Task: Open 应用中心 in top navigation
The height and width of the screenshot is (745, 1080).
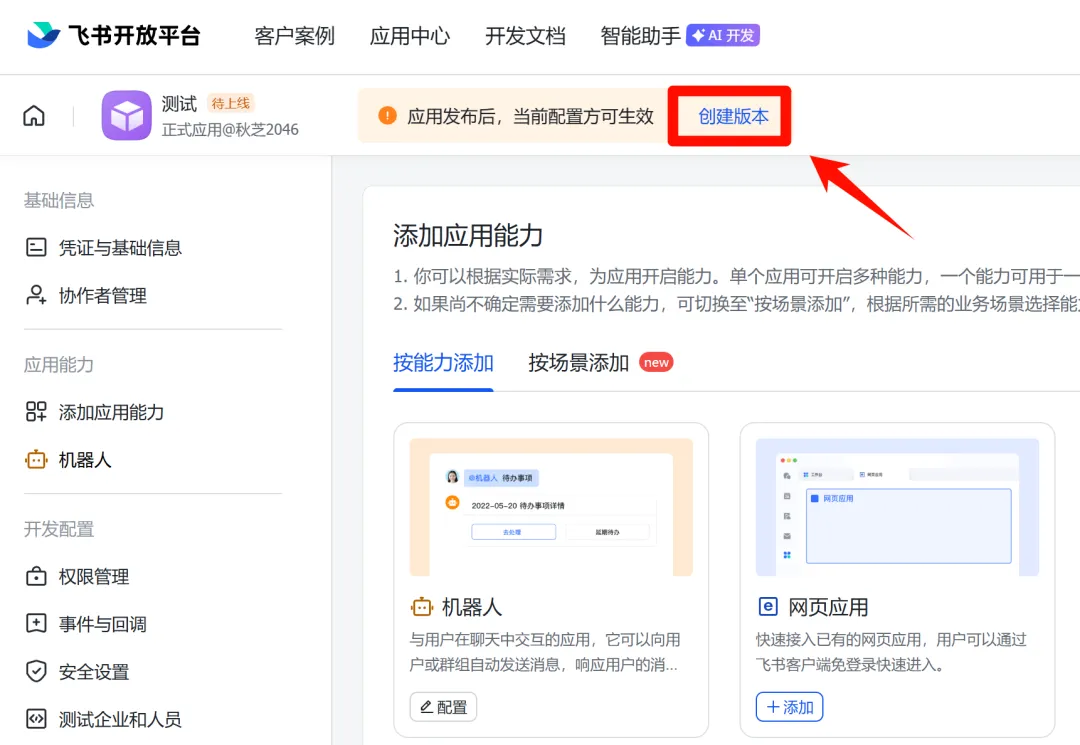Action: click(x=410, y=36)
